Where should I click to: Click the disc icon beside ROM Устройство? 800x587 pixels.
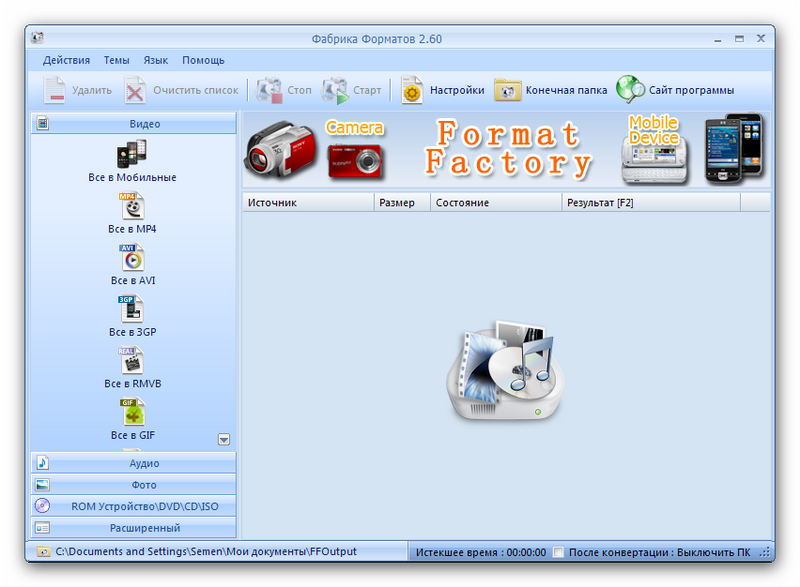click(x=42, y=505)
